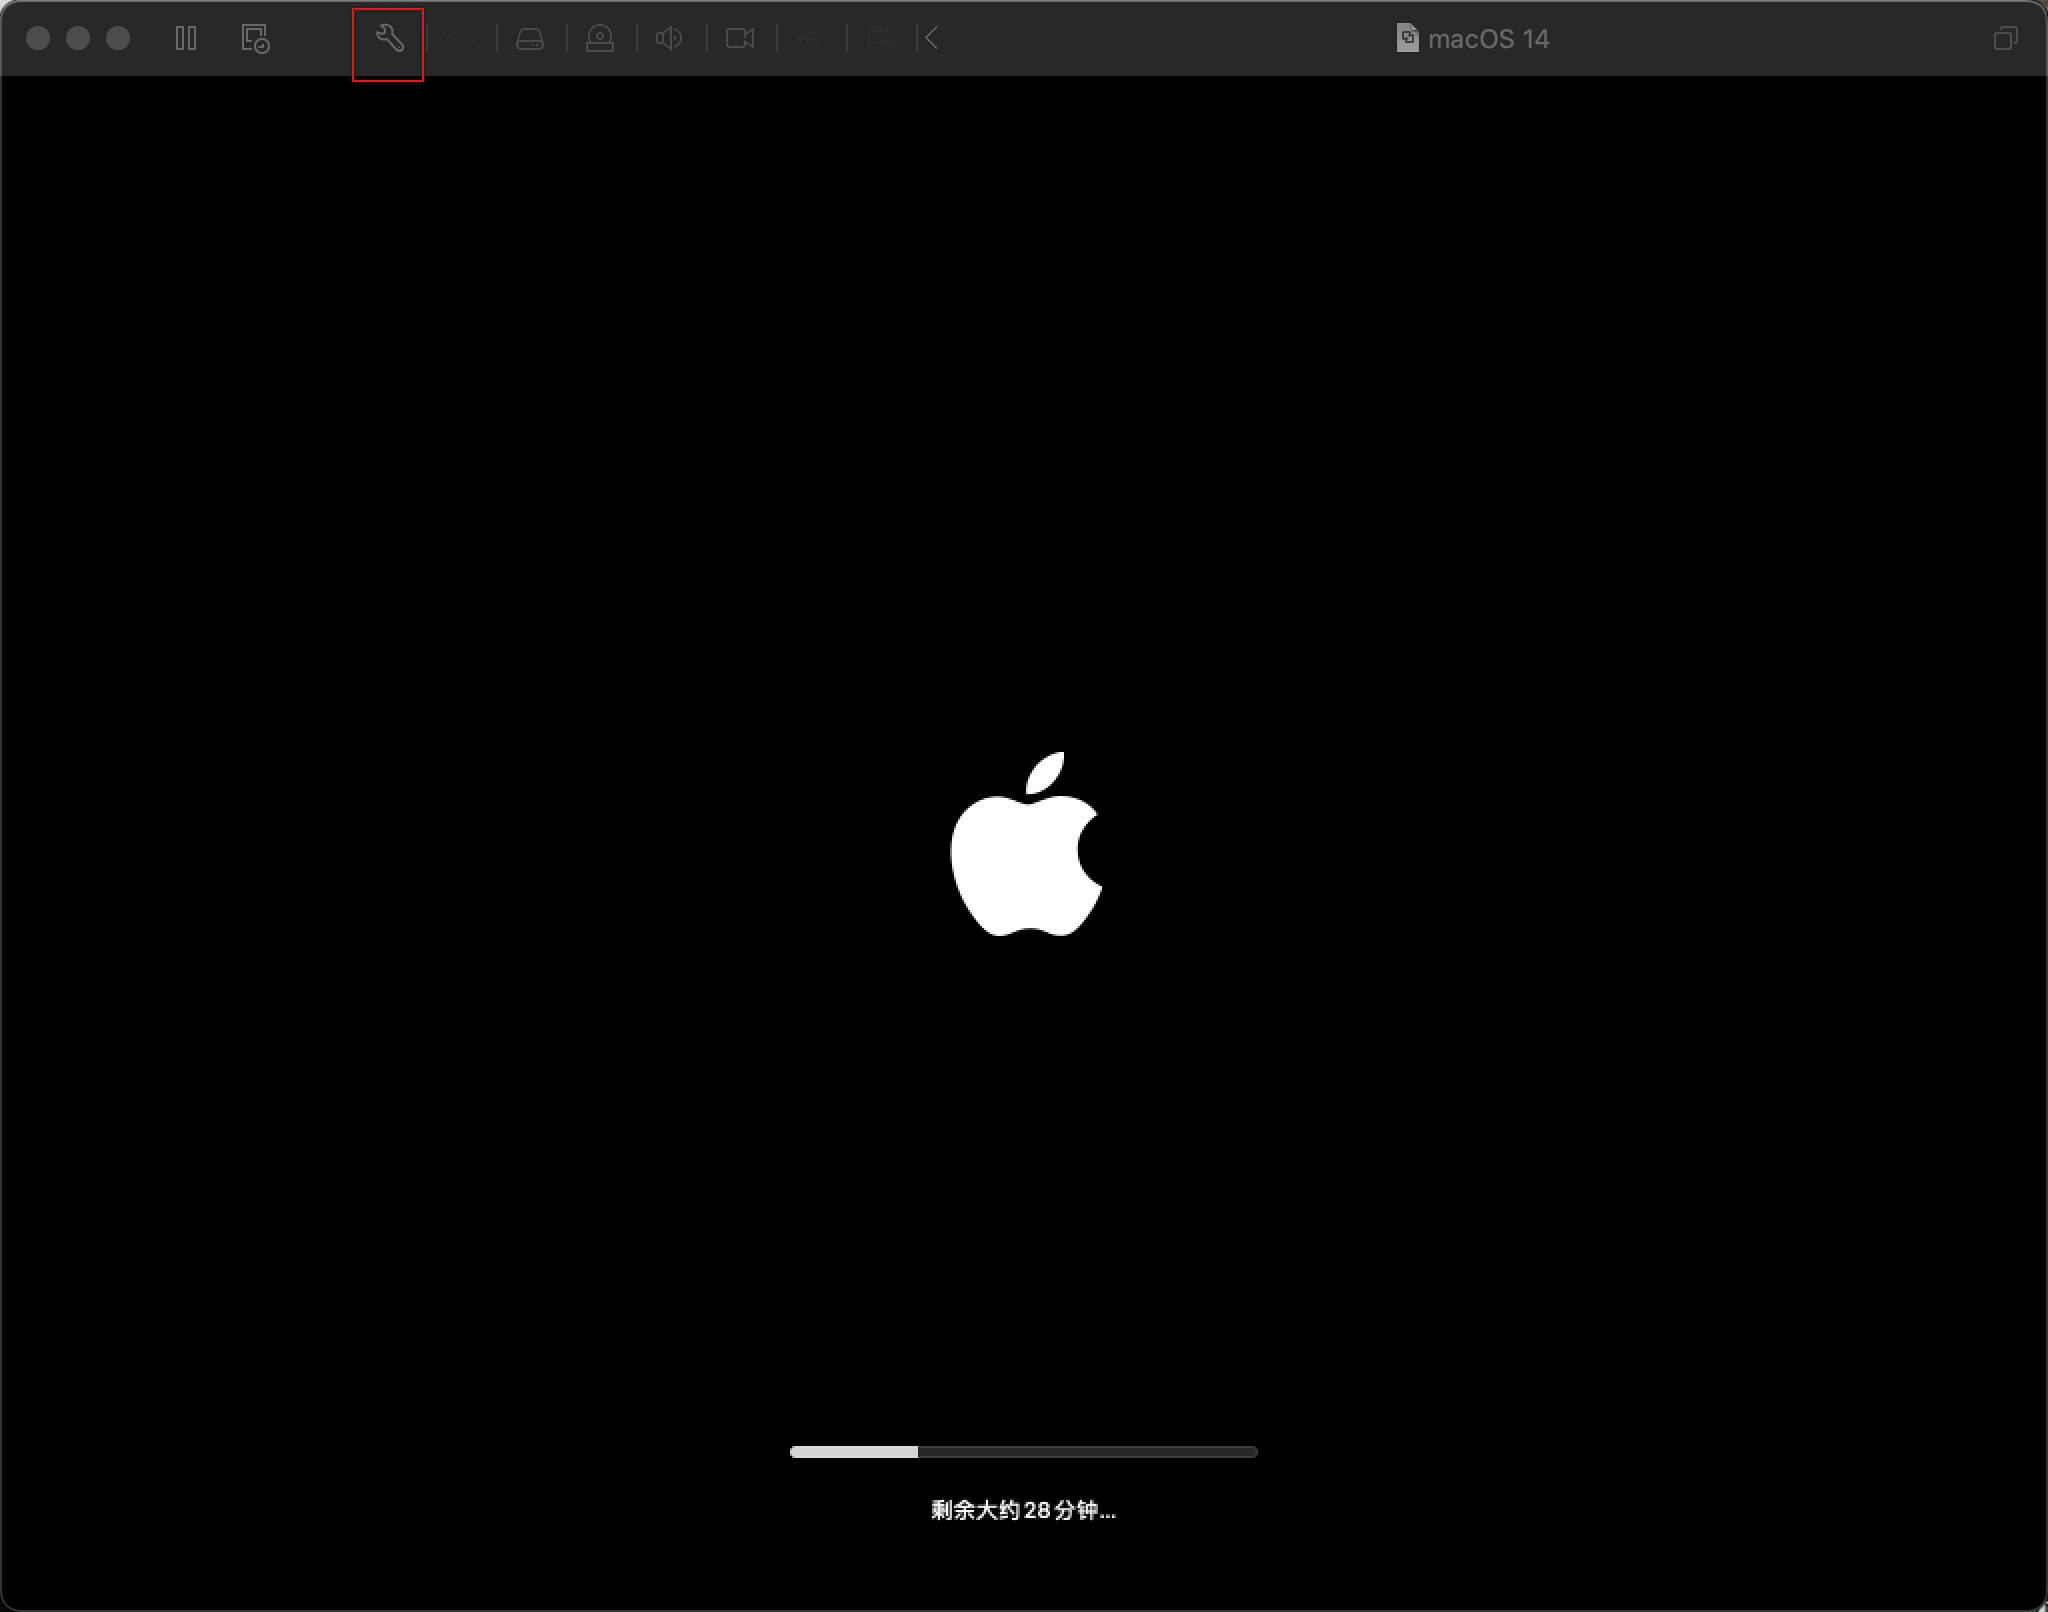This screenshot has width=2048, height=1612.
Task: Click the remaining time label below the progress bar
Action: pyautogui.click(x=1023, y=1511)
